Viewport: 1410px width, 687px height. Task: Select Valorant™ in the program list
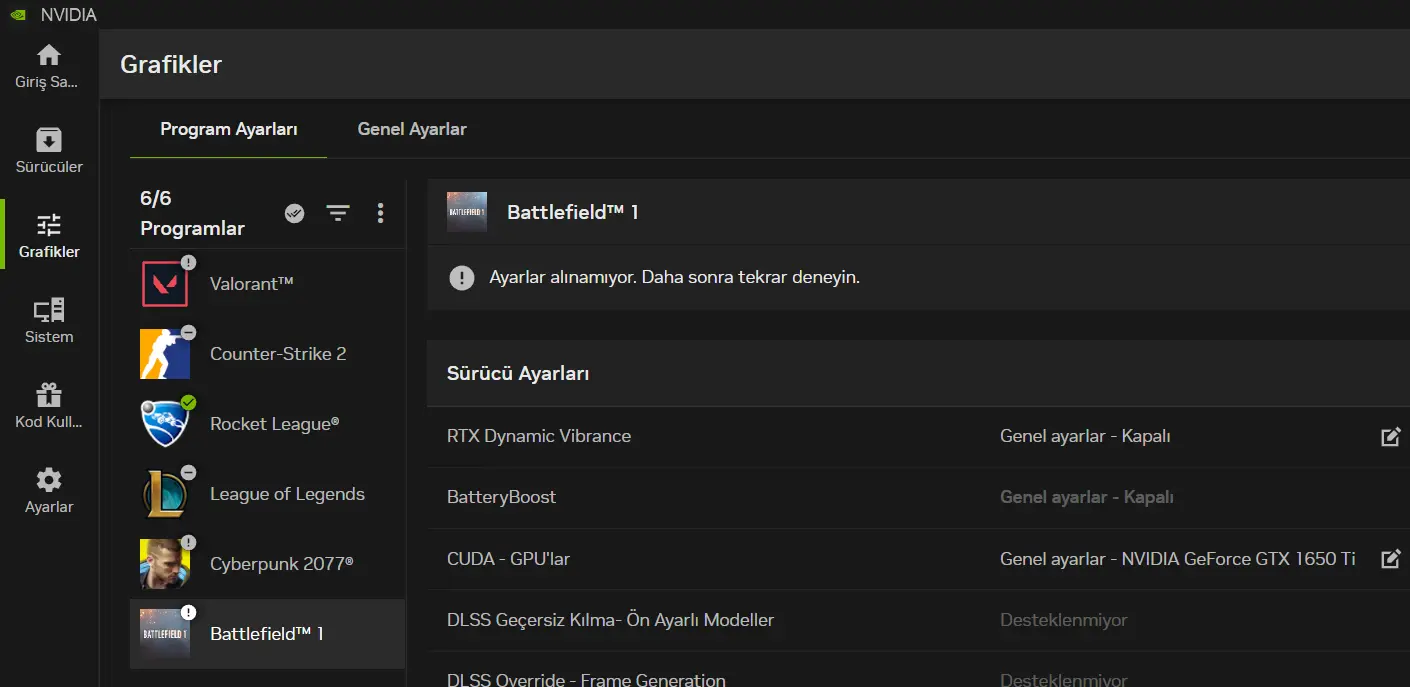[252, 284]
